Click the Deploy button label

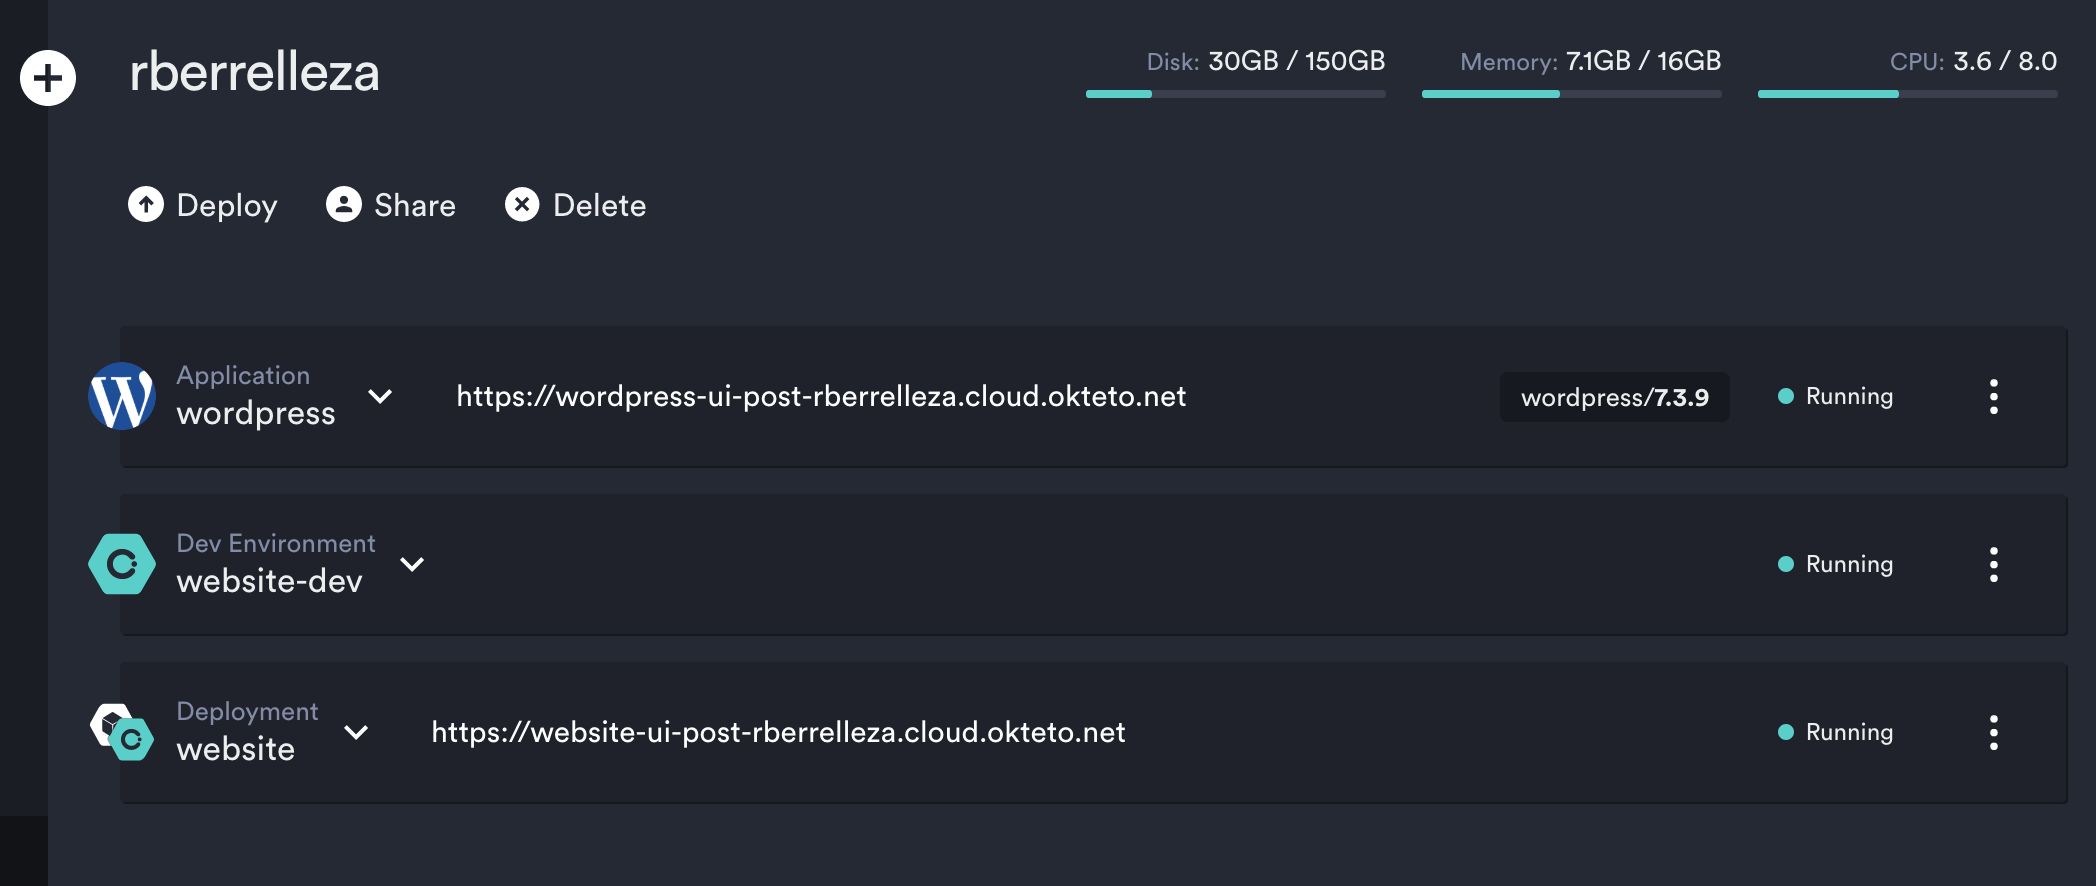227,205
